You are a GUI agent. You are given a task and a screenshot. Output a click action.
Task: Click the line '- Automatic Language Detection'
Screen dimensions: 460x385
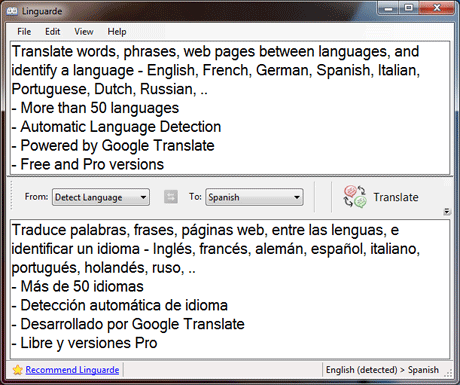click(116, 127)
